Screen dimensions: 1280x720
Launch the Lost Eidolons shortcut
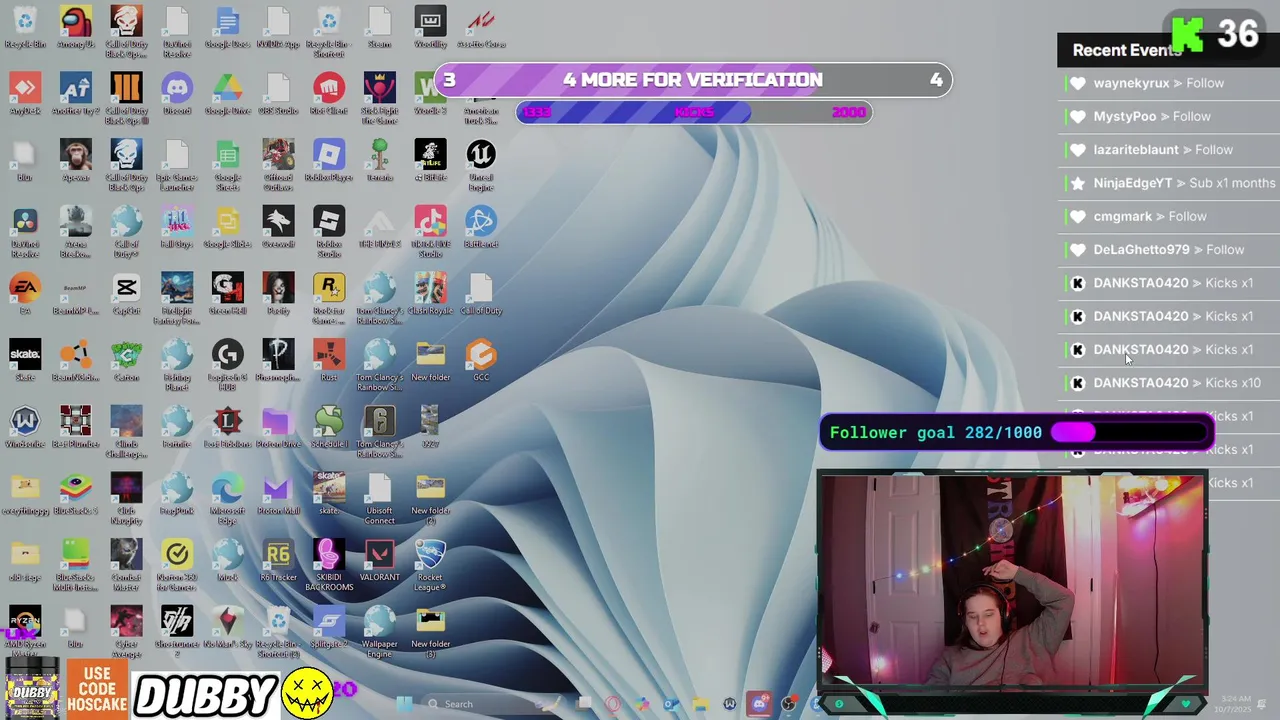(x=227, y=427)
